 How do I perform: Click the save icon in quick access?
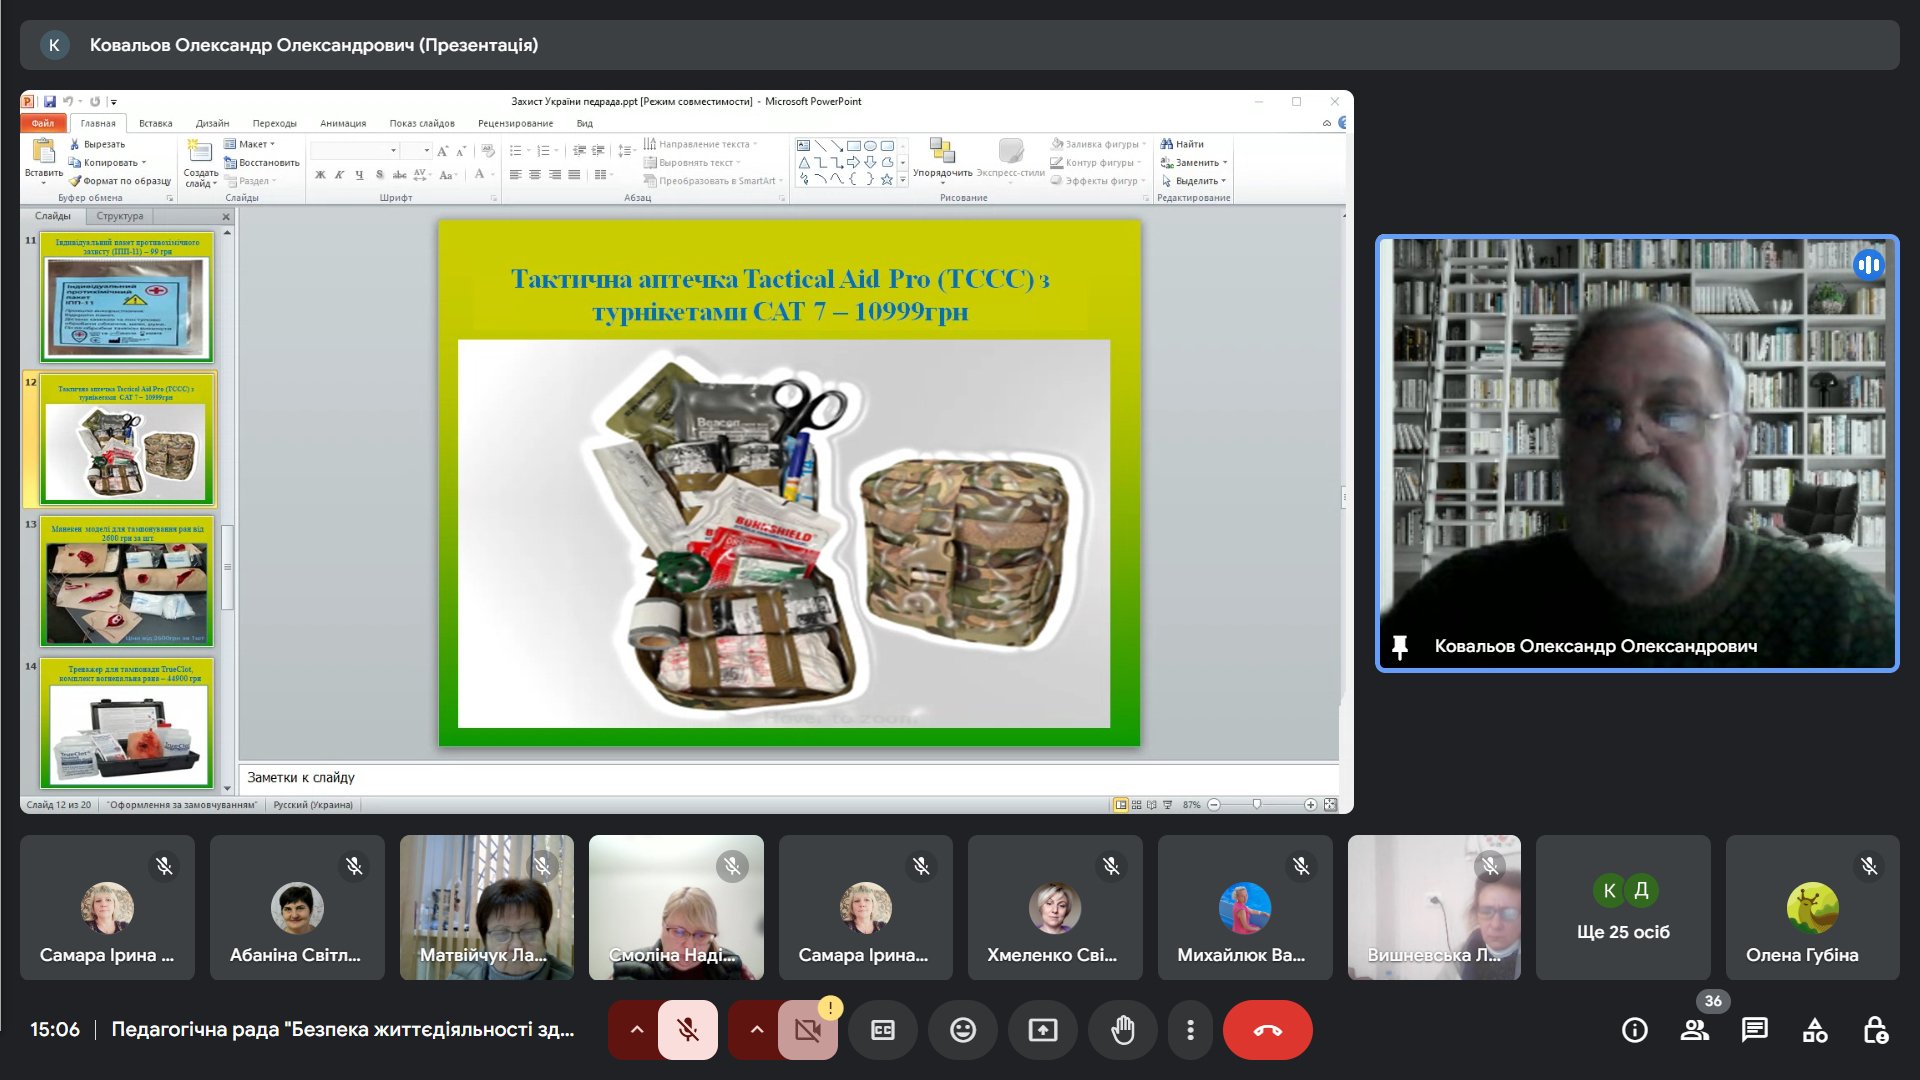pyautogui.click(x=49, y=101)
